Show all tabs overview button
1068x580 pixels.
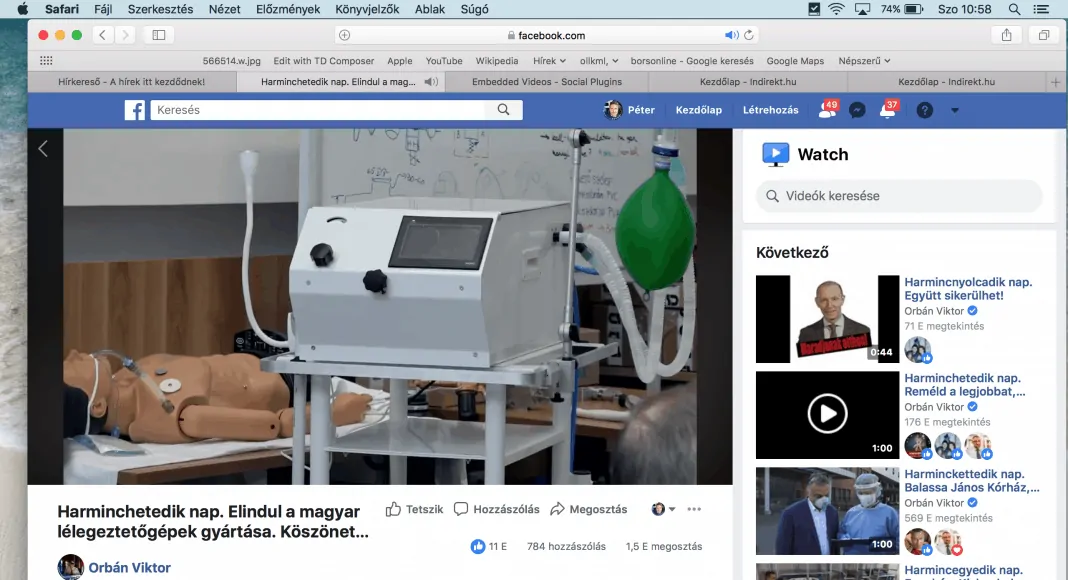point(1043,35)
